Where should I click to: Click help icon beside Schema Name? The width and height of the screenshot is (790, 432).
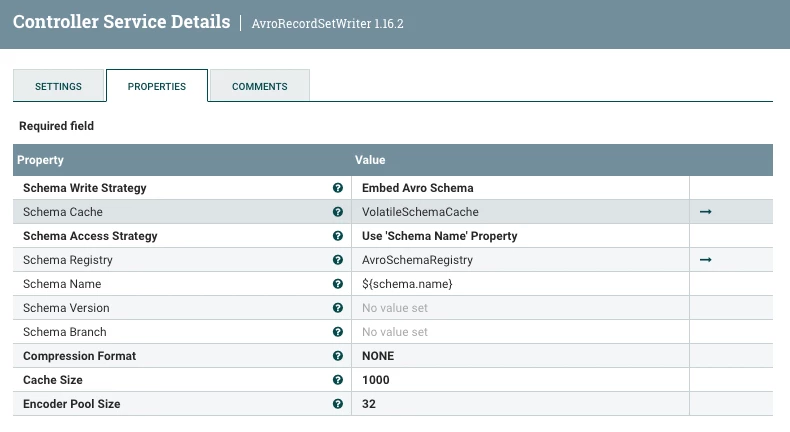pos(338,284)
